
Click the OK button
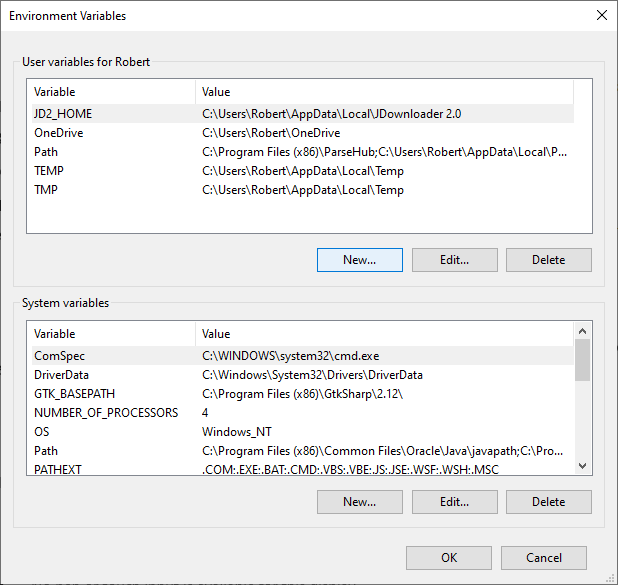coord(449,558)
